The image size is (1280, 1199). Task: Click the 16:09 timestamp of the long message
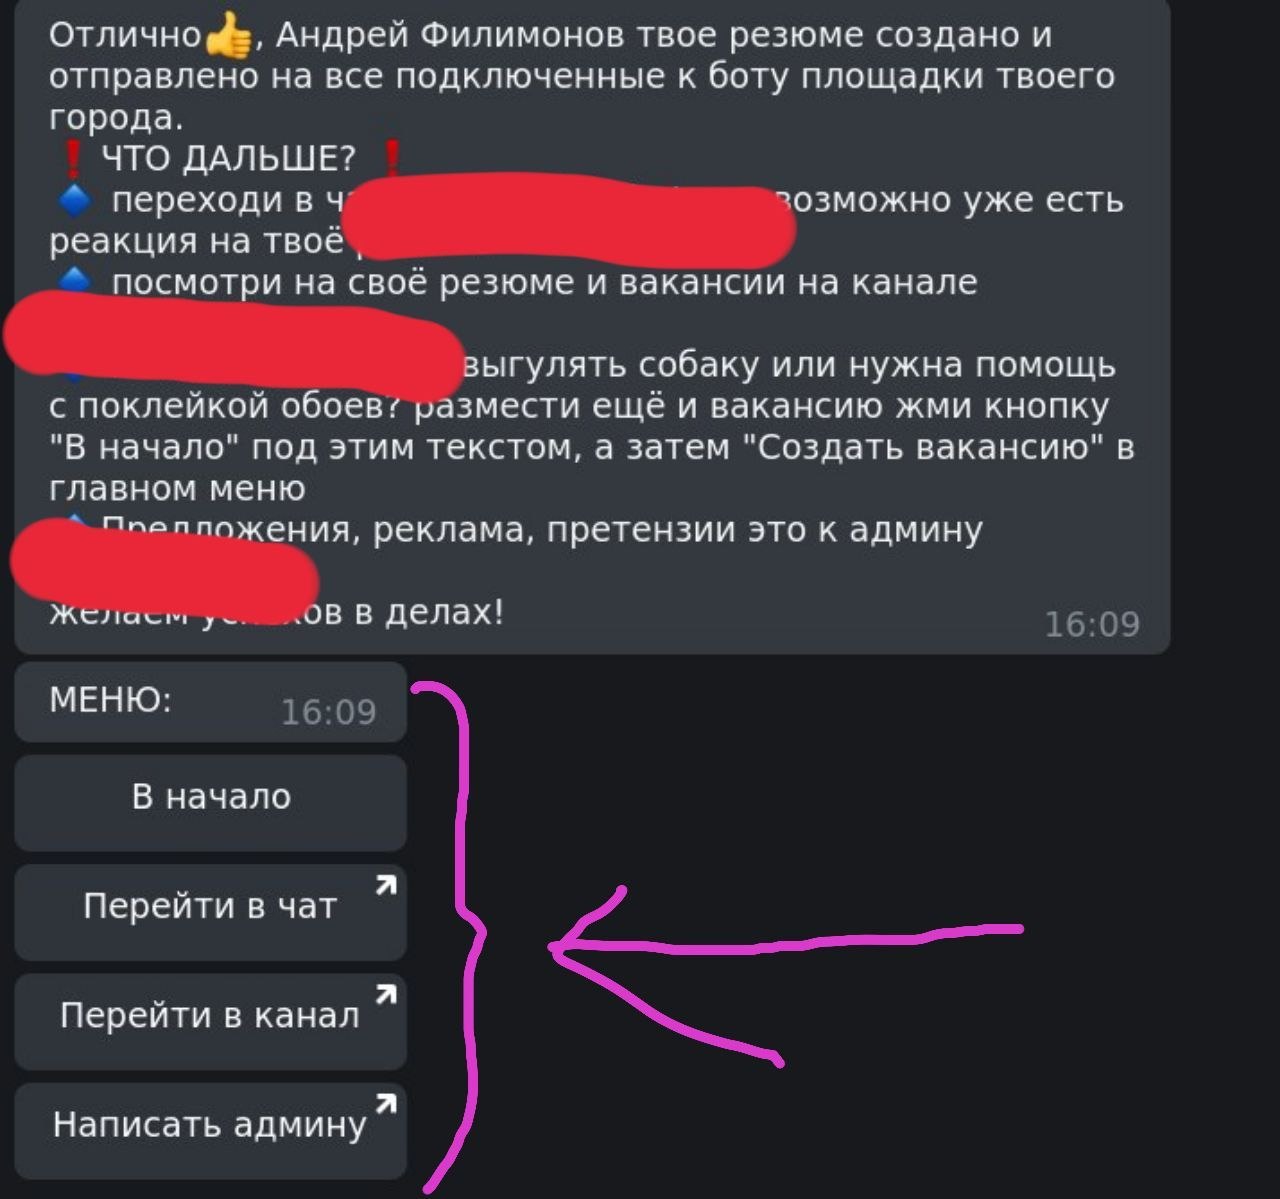[1092, 624]
